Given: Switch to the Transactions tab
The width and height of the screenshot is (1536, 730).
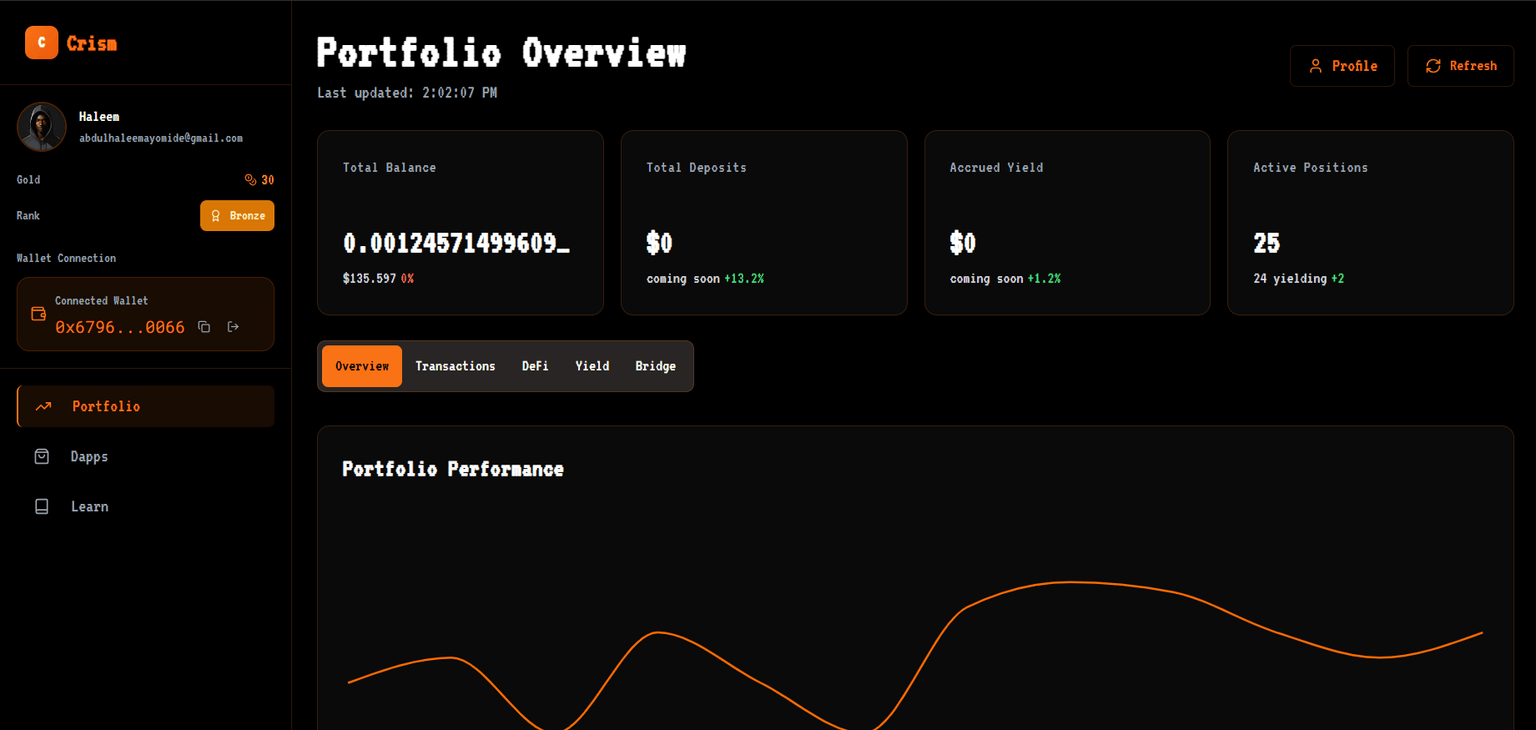Looking at the screenshot, I should pyautogui.click(x=455, y=366).
